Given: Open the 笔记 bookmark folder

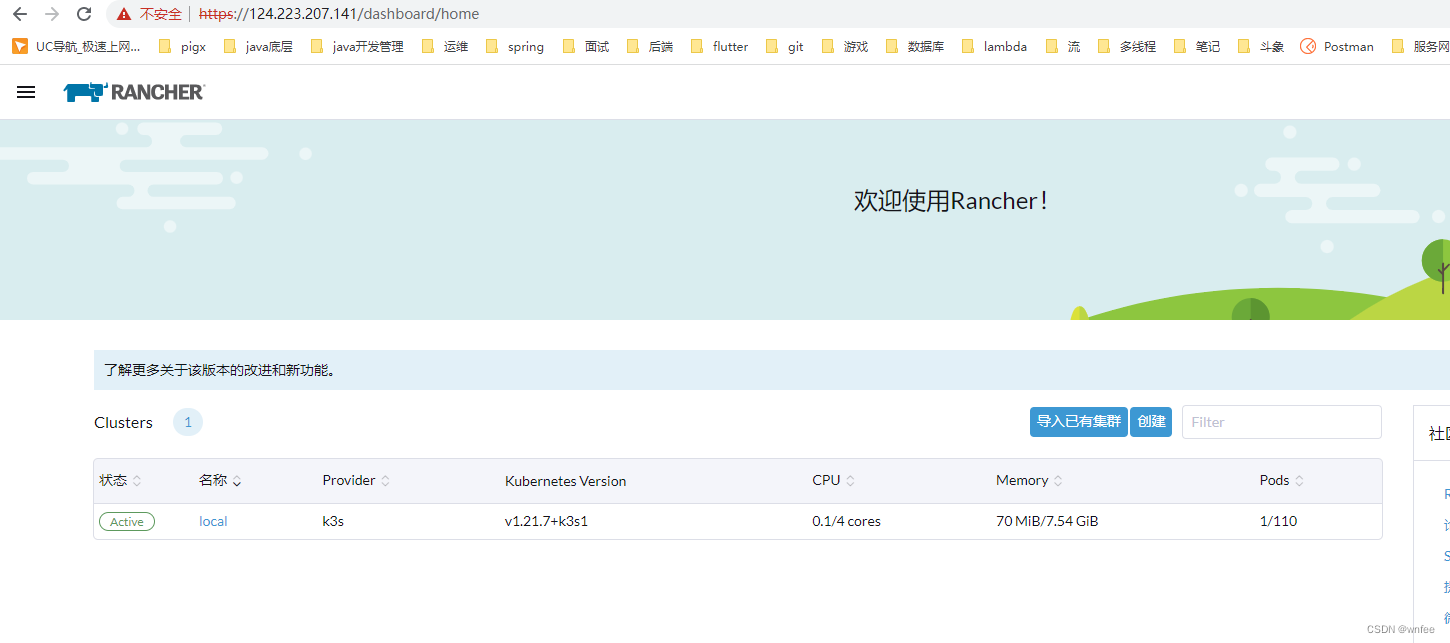Looking at the screenshot, I should pos(1196,46).
